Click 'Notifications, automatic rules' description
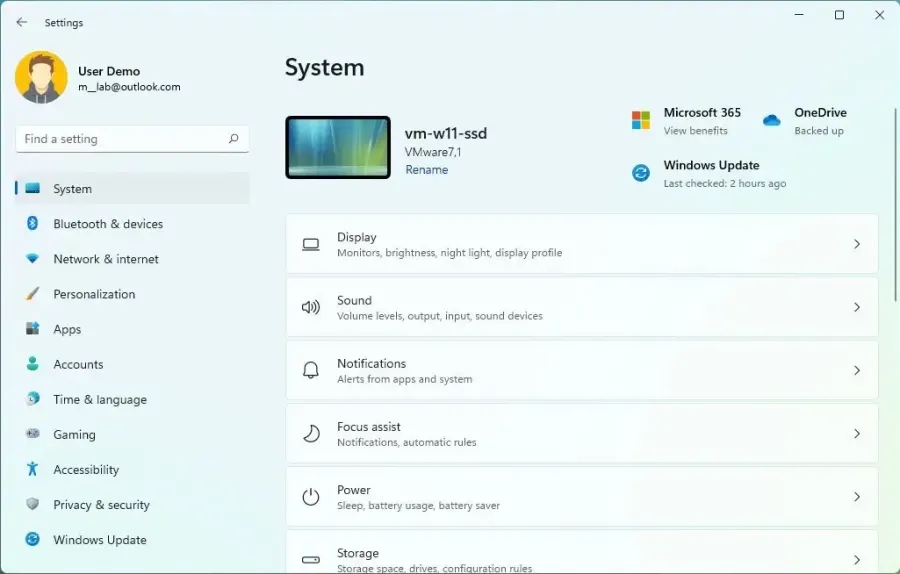Image resolution: width=900 pixels, height=574 pixels. 406,442
